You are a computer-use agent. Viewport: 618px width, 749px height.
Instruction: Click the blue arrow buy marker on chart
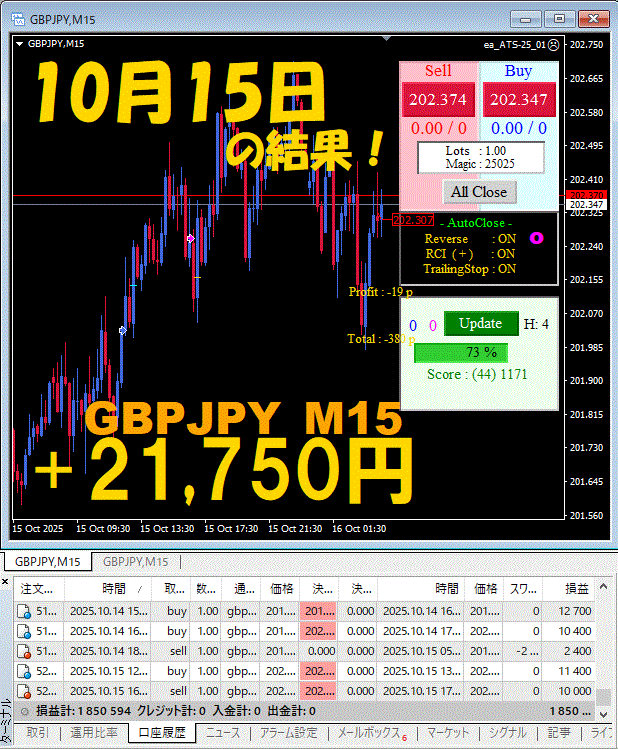(123, 331)
